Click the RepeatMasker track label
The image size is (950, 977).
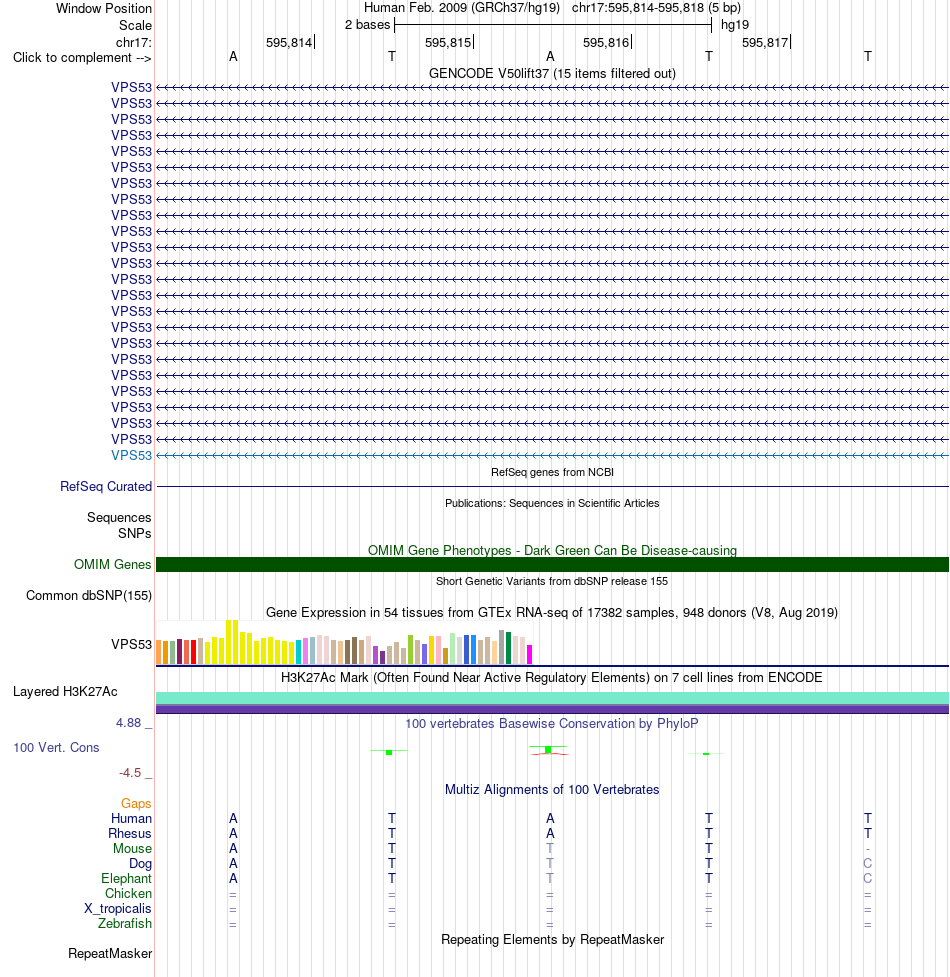click(x=110, y=954)
